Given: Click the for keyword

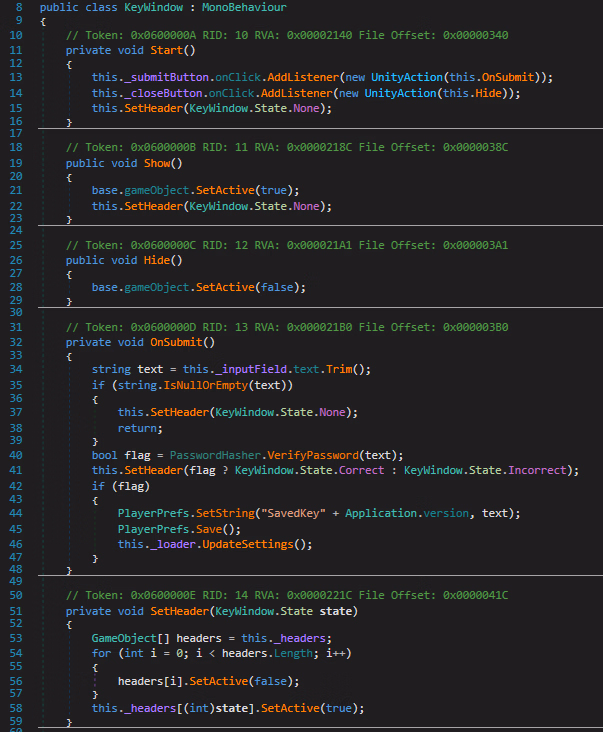Looking at the screenshot, I should coord(101,653).
